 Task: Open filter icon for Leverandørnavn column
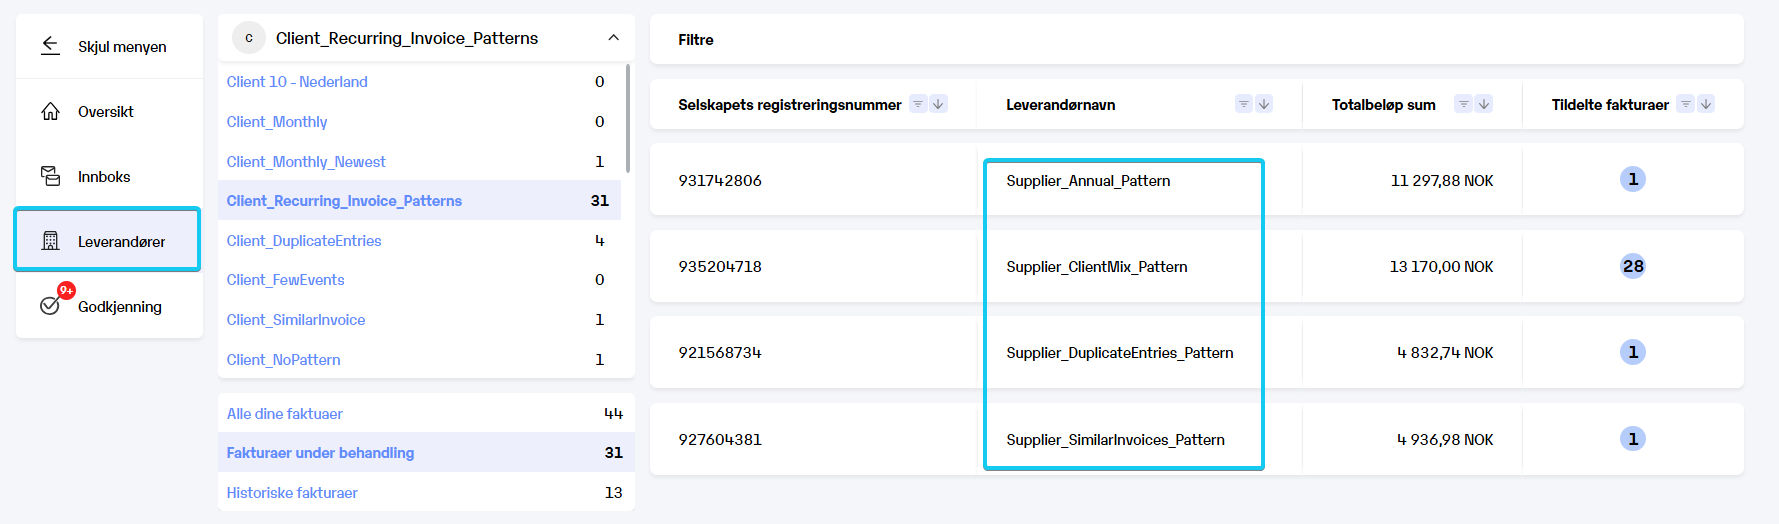click(x=1244, y=104)
